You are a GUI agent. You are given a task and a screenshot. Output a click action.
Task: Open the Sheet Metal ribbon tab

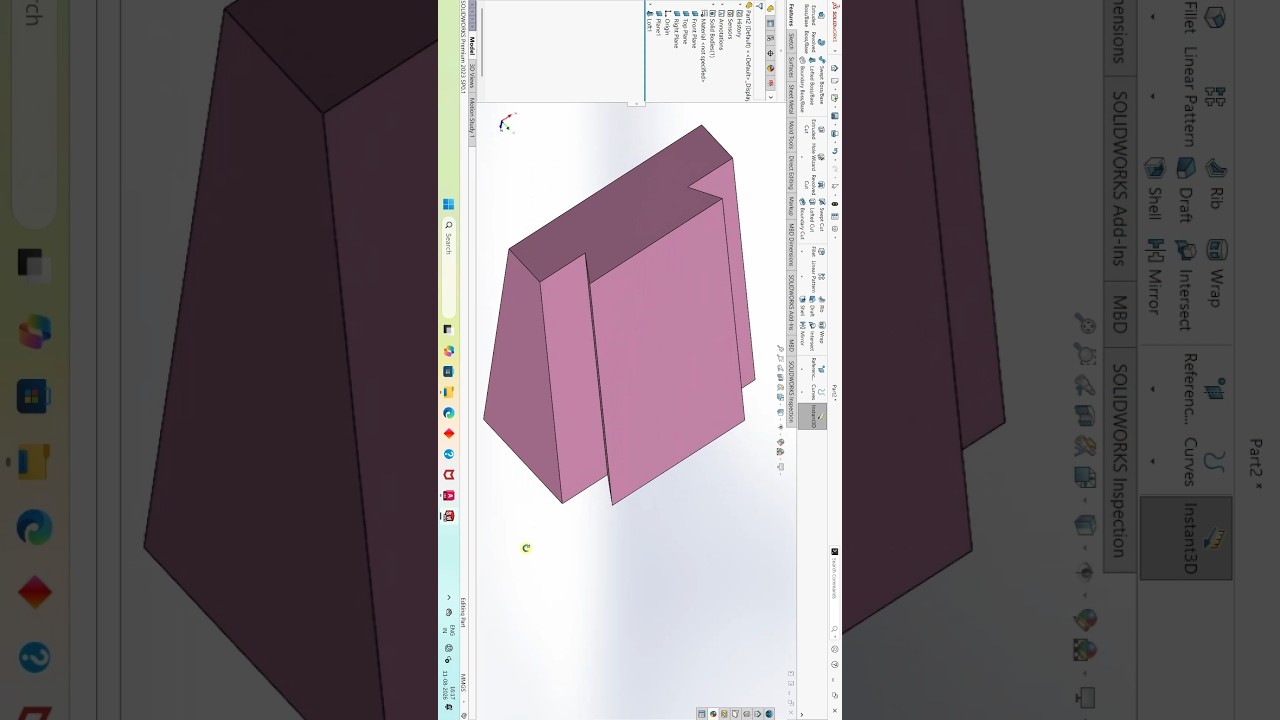(790, 99)
